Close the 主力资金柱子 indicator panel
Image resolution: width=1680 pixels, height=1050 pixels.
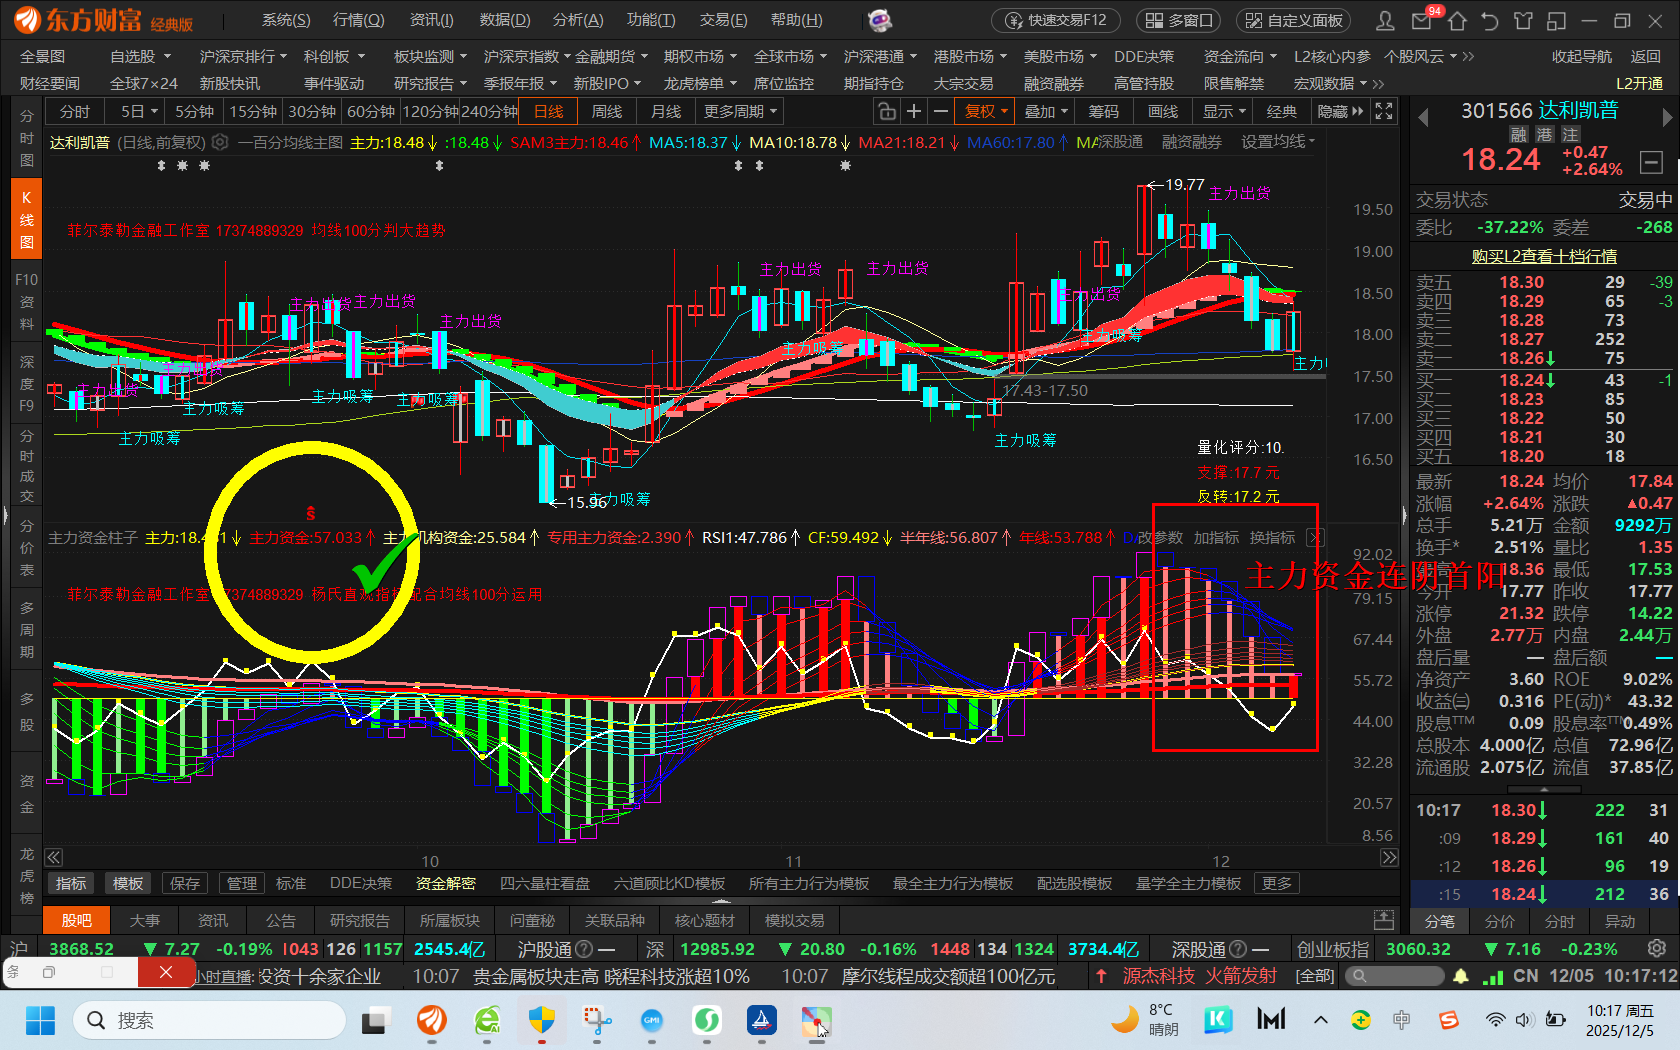click(1316, 538)
